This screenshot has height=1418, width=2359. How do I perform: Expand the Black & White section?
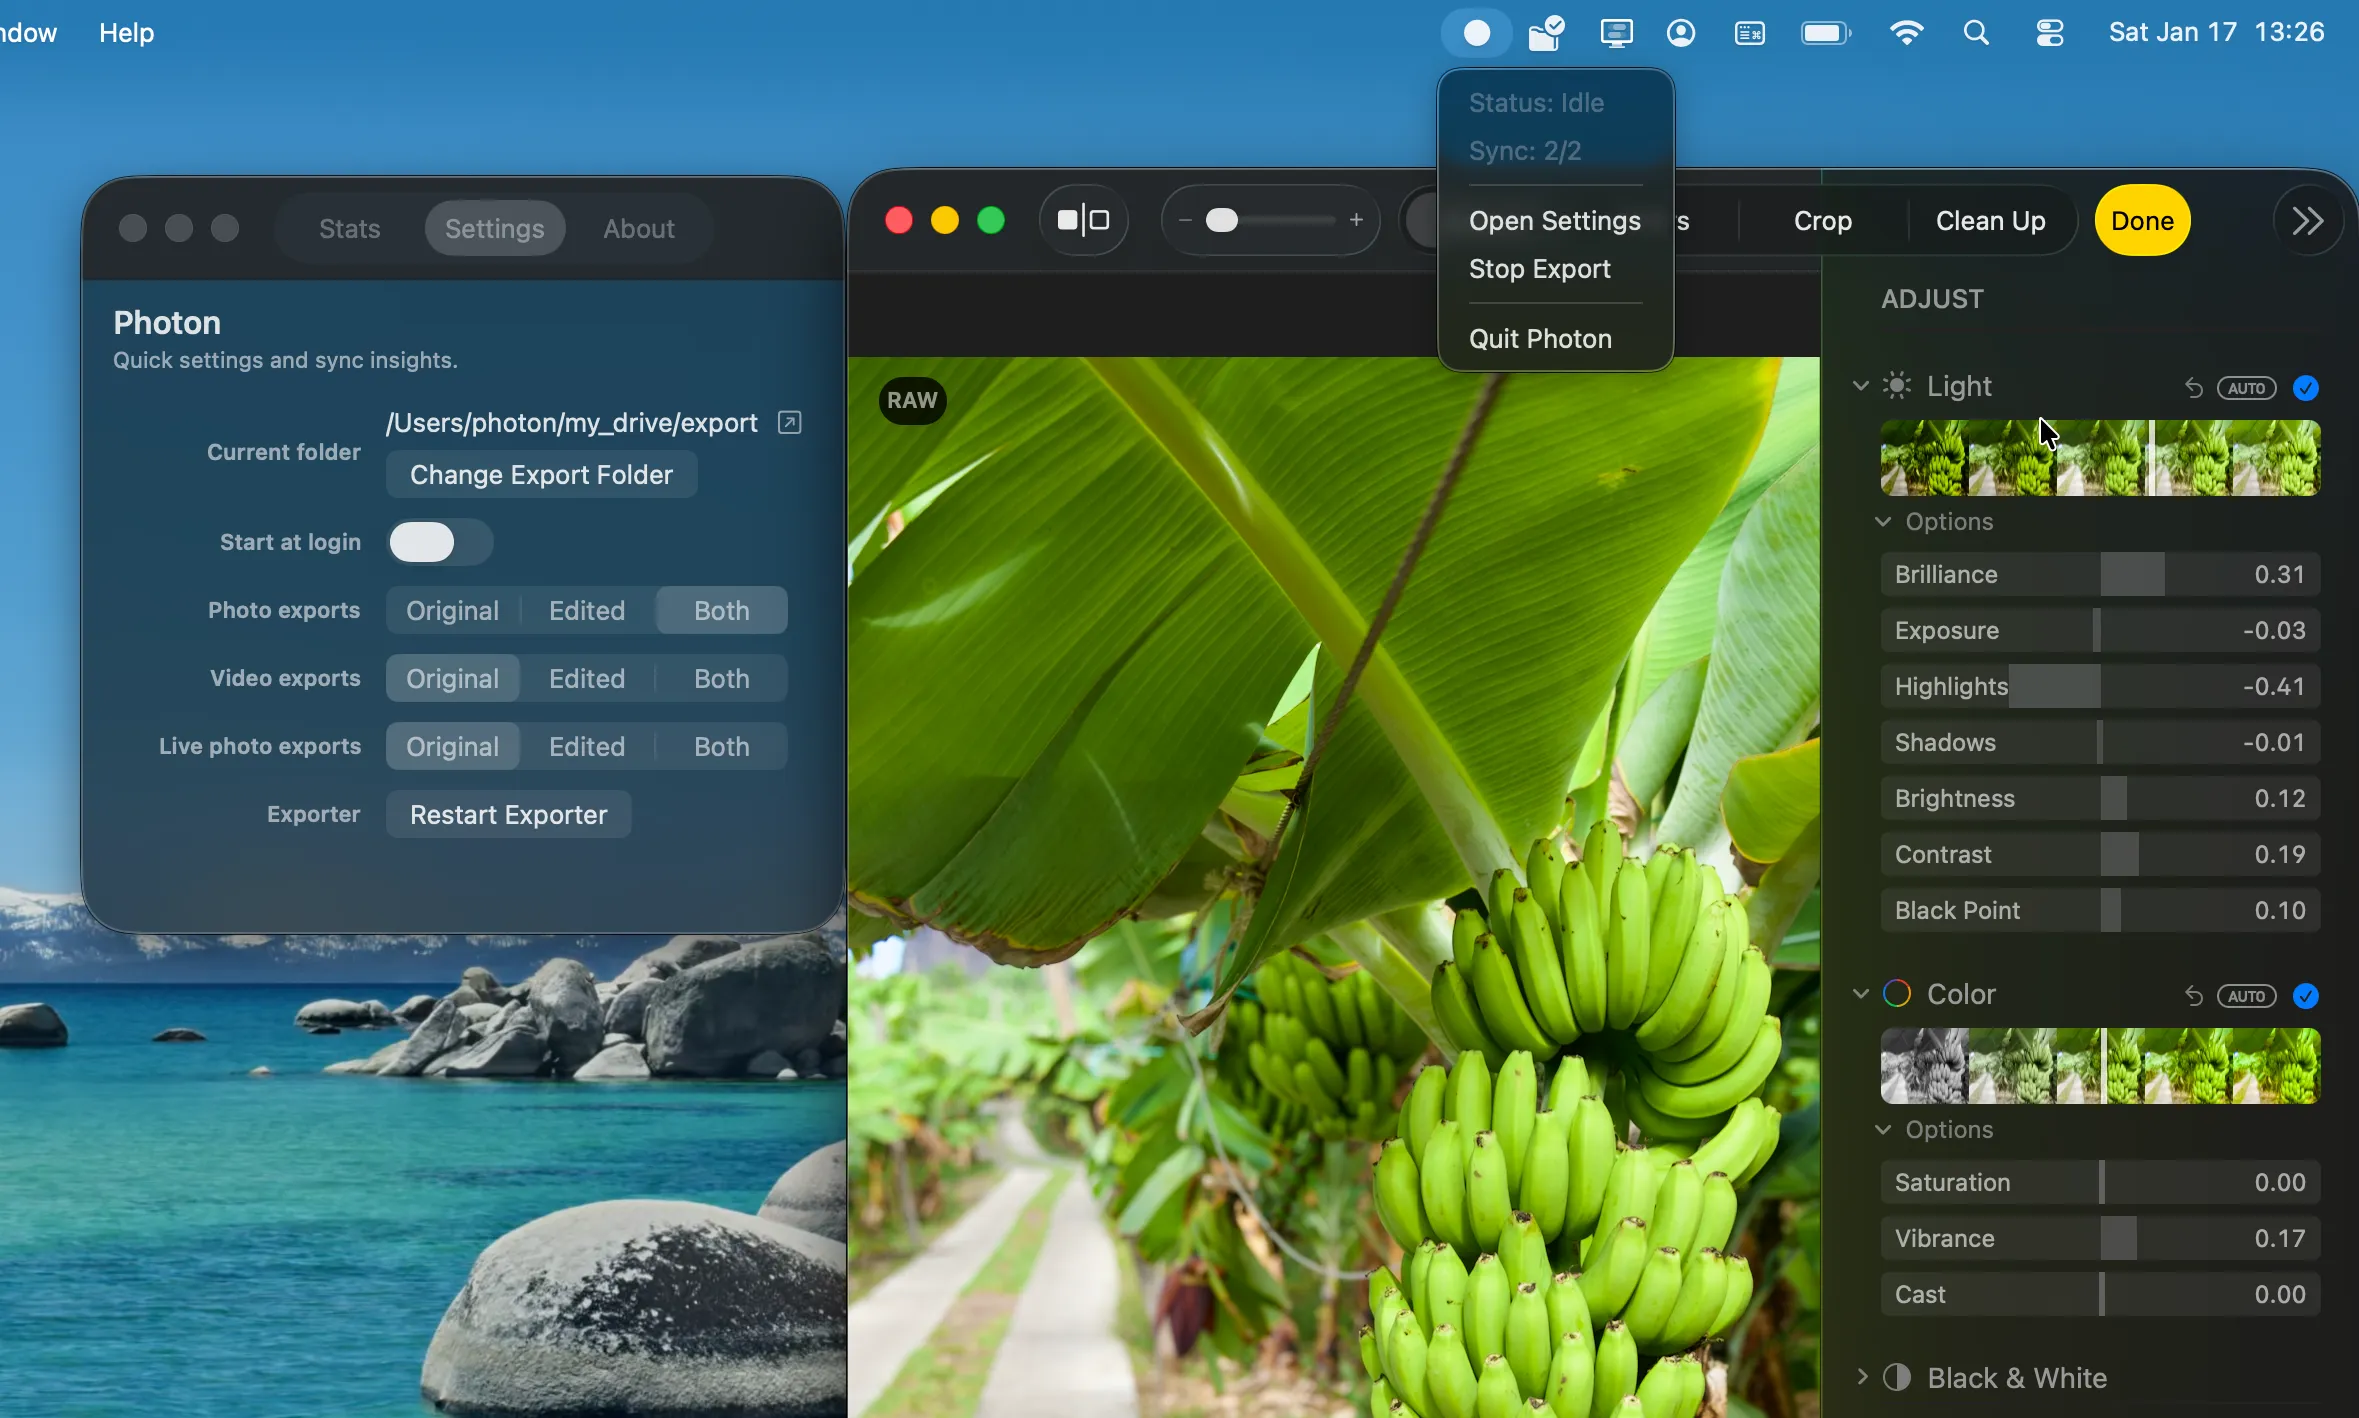pos(1862,1377)
